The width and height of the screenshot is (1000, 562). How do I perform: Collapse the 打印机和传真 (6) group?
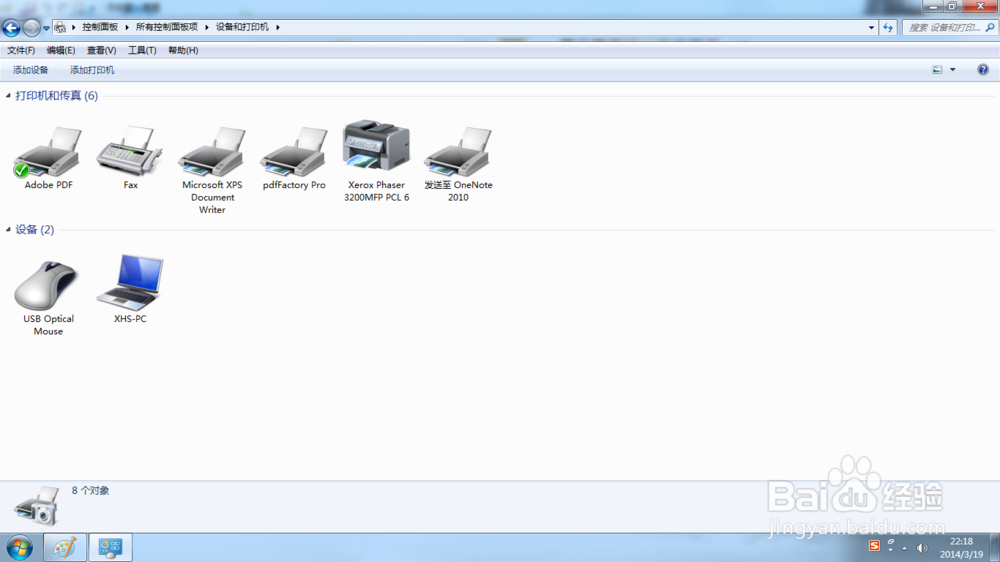point(8,96)
